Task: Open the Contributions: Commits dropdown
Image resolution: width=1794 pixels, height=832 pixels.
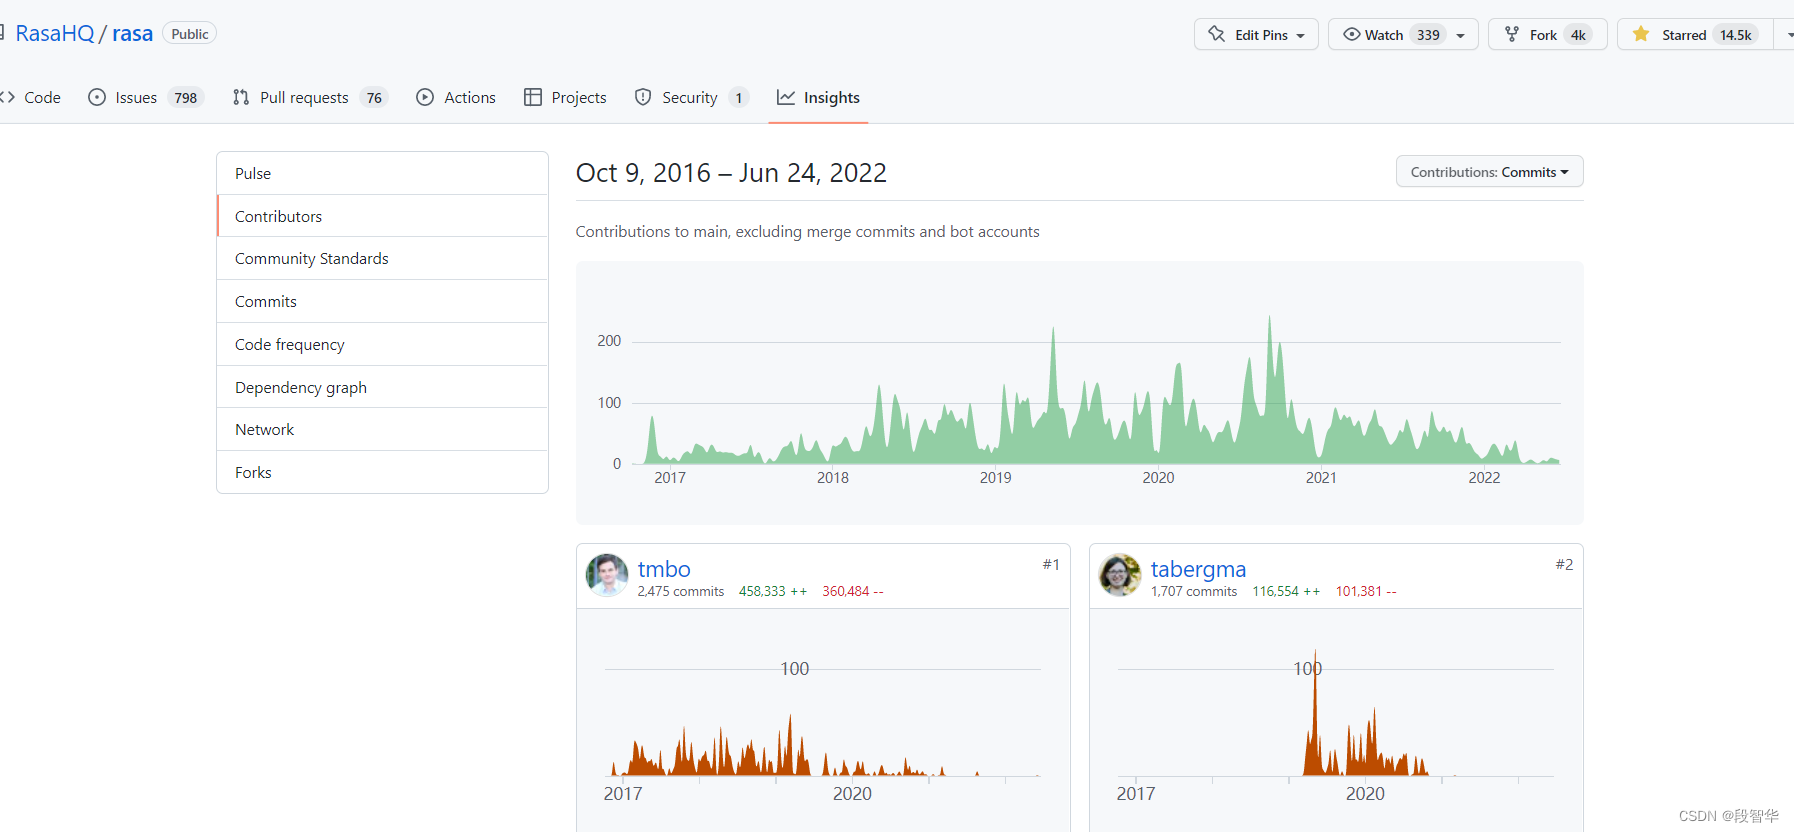Action: coord(1489,171)
